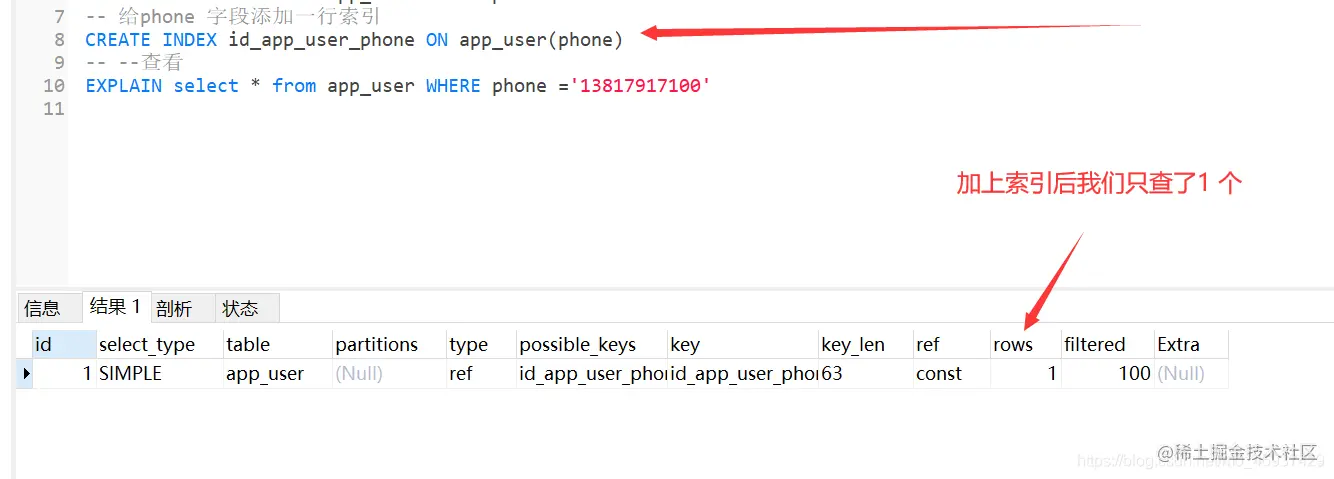Click the possible_keys column header
Image resolution: width=1334 pixels, height=479 pixels.
click(x=592, y=344)
